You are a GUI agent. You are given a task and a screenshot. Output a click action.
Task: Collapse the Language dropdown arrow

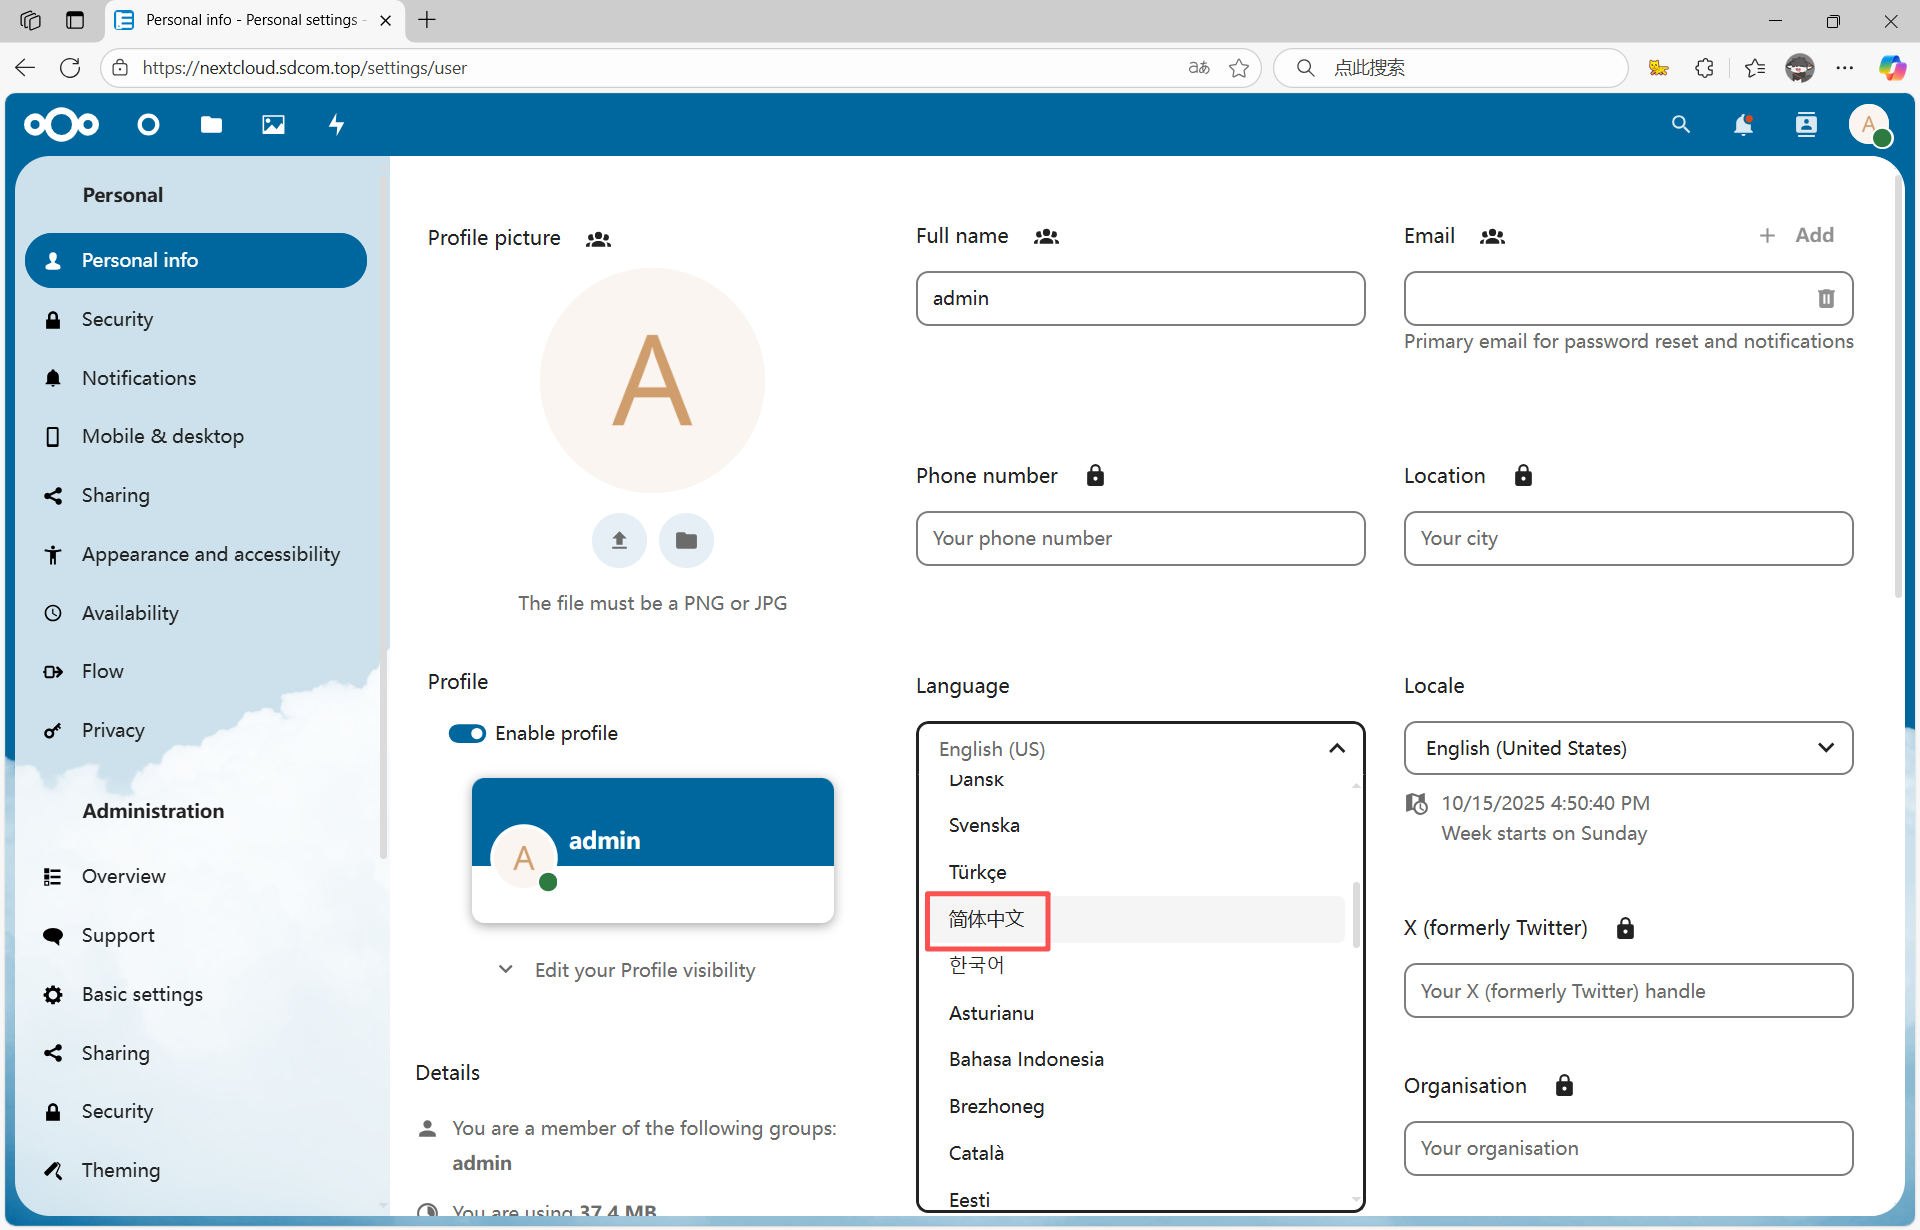tap(1336, 749)
